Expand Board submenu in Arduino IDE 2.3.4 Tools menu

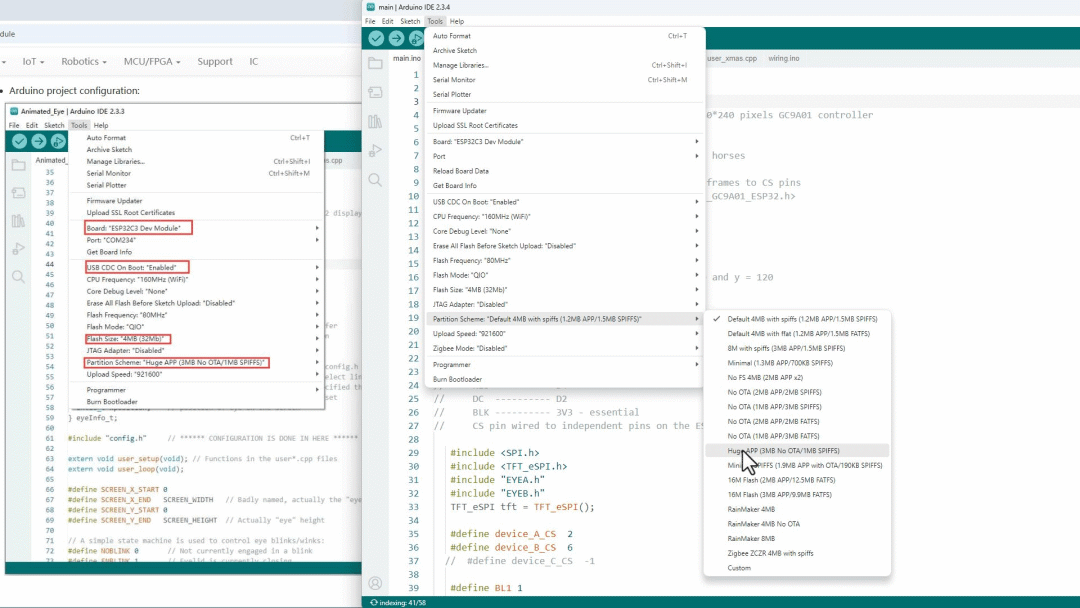(565, 141)
